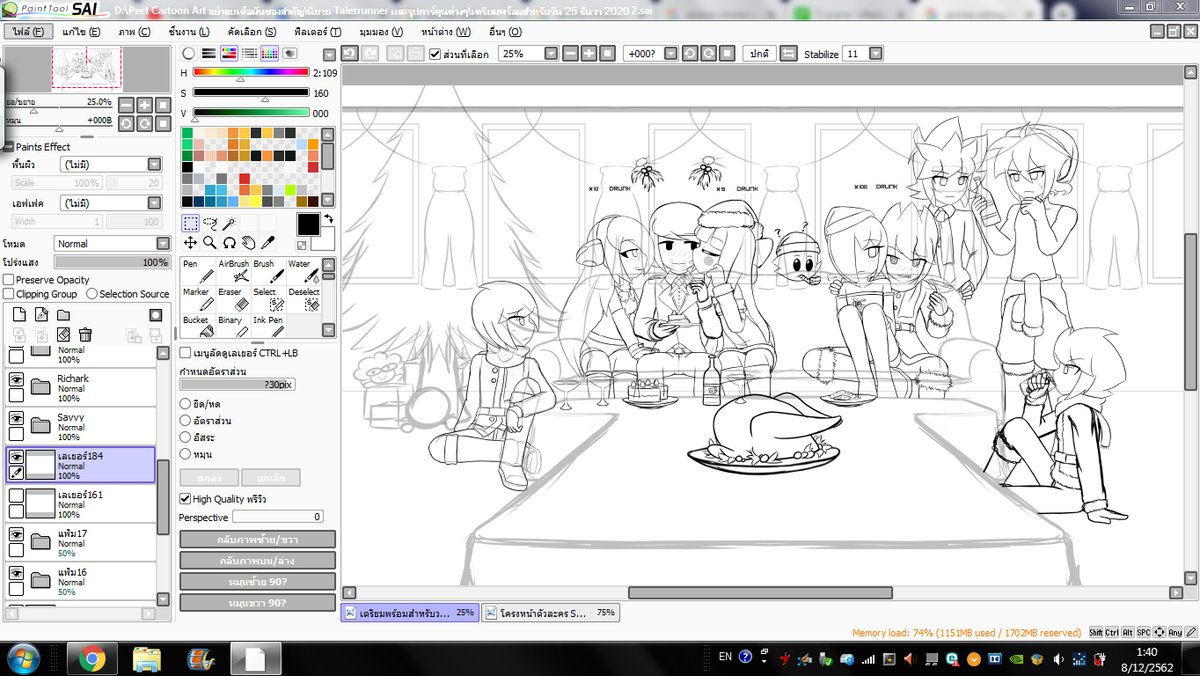1200x676 pixels.
Task: Enable Preserve Opacity checkbox
Action: [x=9, y=280]
